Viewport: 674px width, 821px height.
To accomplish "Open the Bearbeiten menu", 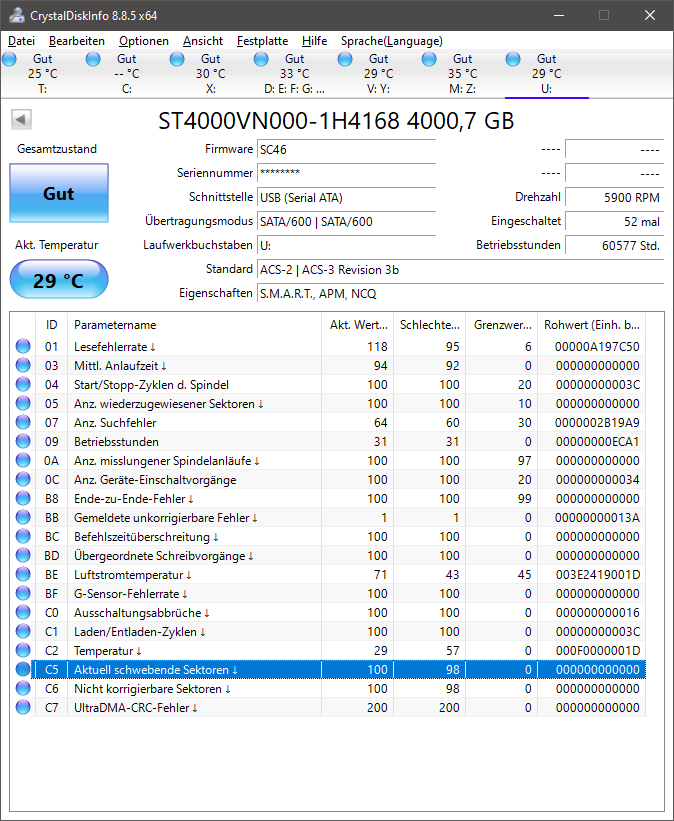I will (x=76, y=41).
